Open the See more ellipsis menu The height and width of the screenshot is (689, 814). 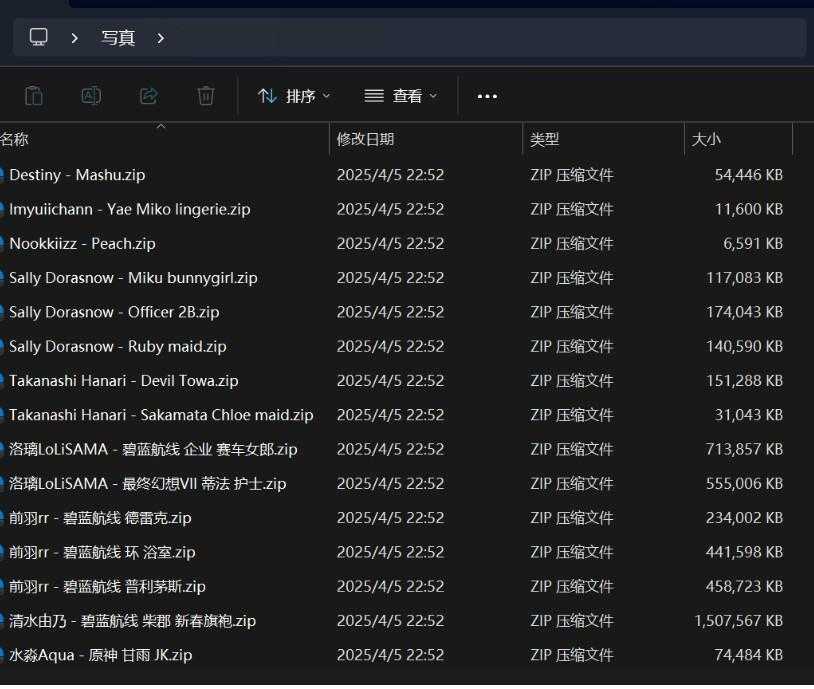tap(487, 95)
